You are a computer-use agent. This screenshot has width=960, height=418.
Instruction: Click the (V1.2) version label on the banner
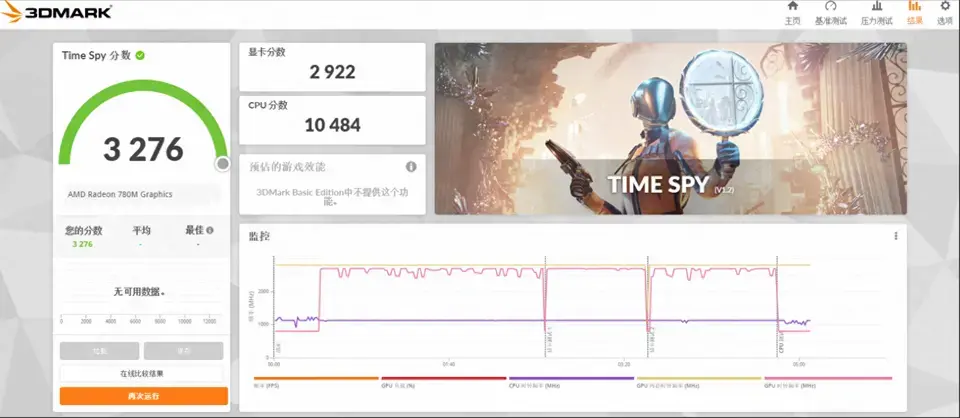click(x=724, y=190)
